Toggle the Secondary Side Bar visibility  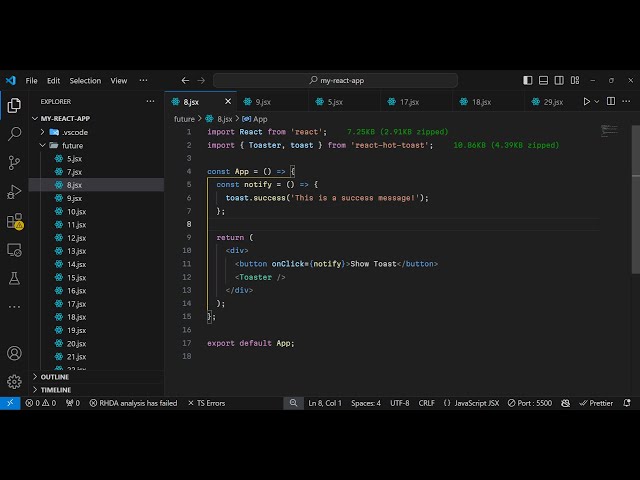(560, 80)
